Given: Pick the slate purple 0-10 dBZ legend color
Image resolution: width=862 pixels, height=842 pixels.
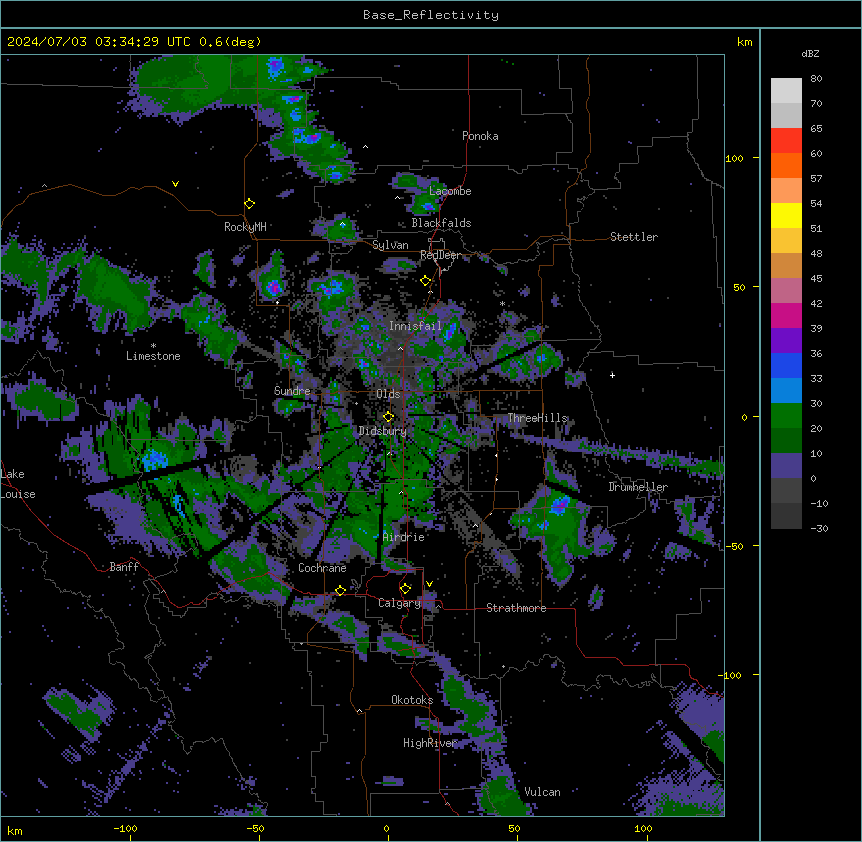Looking at the screenshot, I should coord(786,466).
